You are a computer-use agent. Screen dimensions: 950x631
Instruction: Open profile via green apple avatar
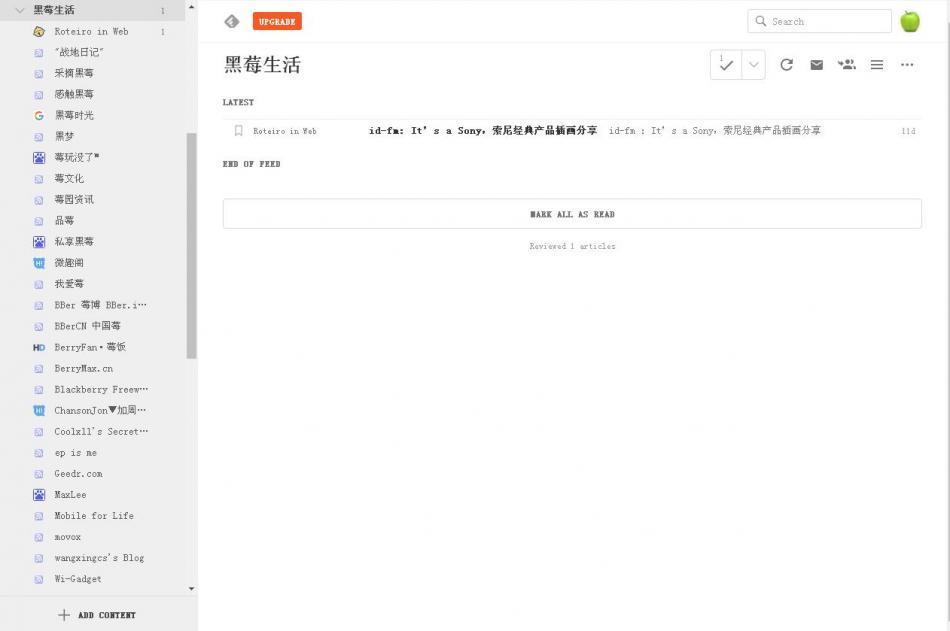[909, 20]
